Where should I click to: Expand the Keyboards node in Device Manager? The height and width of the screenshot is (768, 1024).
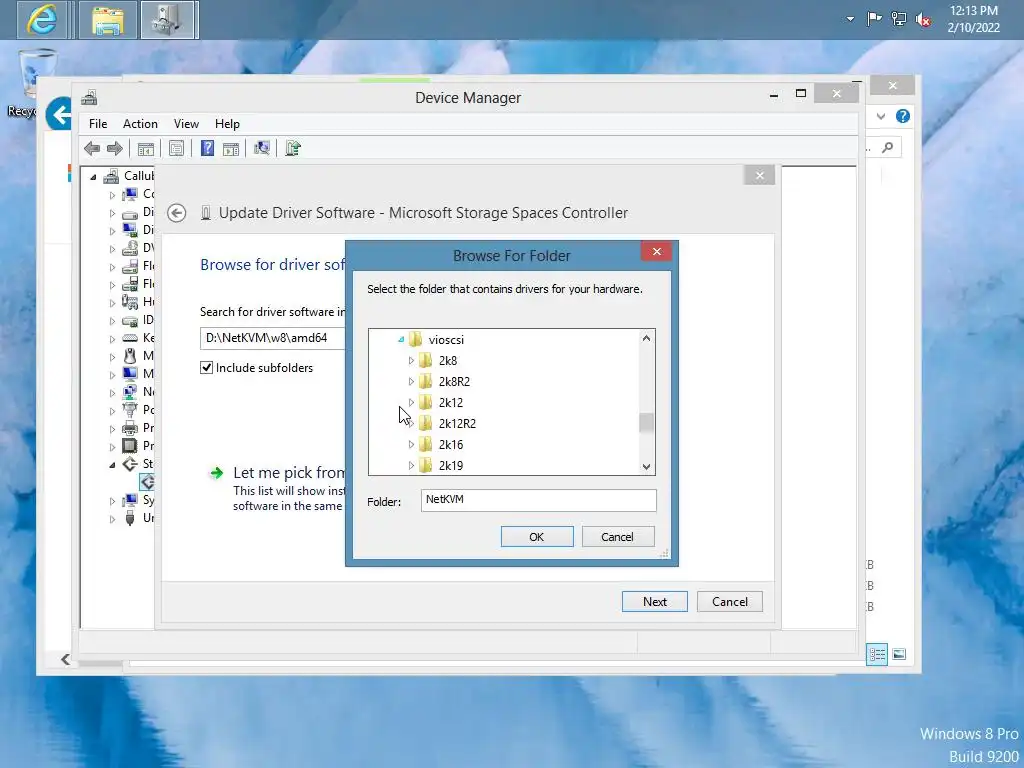coord(112,339)
